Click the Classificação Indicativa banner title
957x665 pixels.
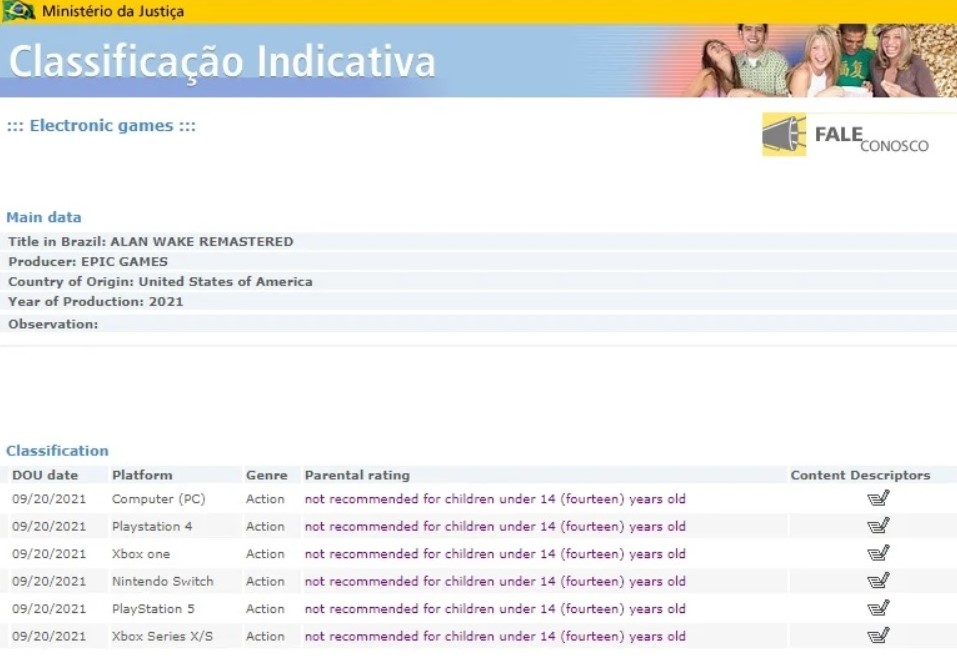click(x=222, y=62)
